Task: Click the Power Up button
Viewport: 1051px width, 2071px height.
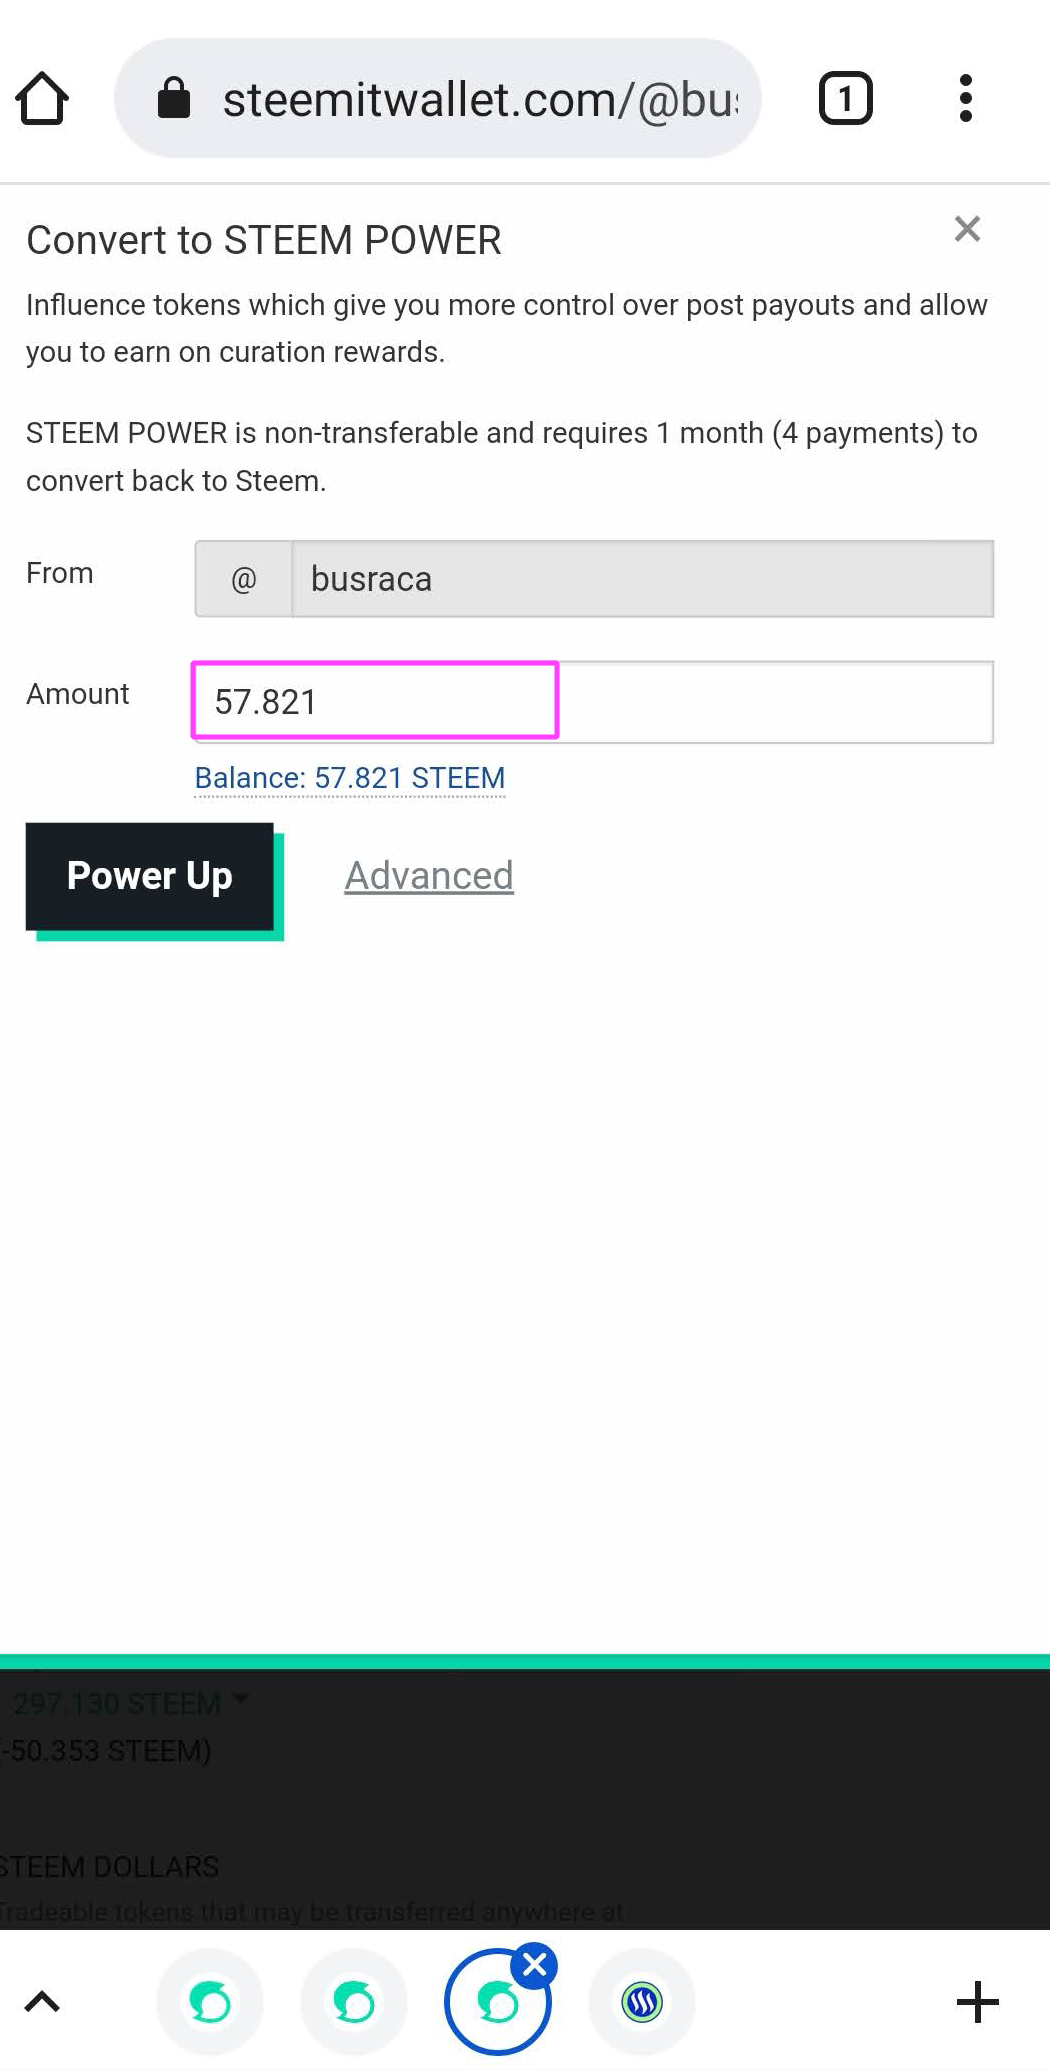Action: [150, 876]
